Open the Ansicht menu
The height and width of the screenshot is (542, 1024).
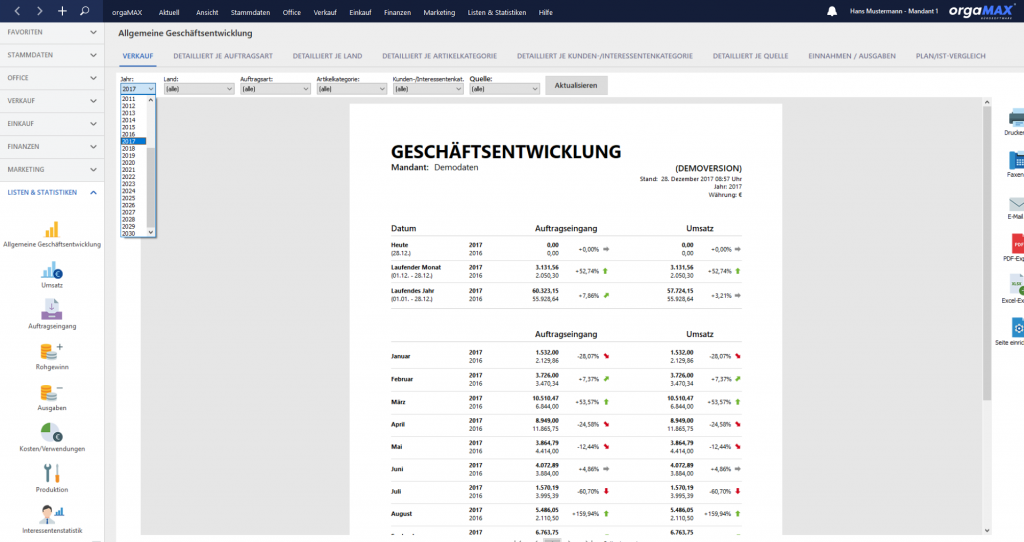pyautogui.click(x=207, y=12)
